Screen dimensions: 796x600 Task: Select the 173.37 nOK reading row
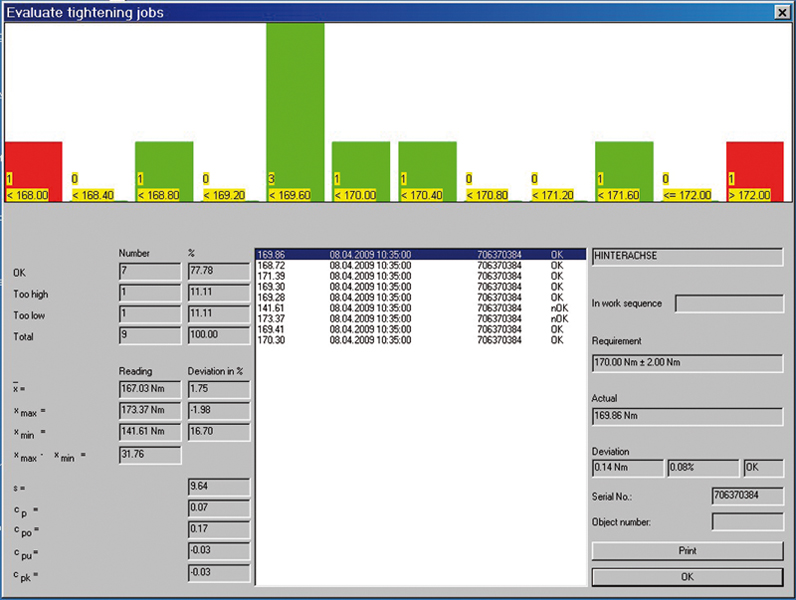click(x=420, y=318)
